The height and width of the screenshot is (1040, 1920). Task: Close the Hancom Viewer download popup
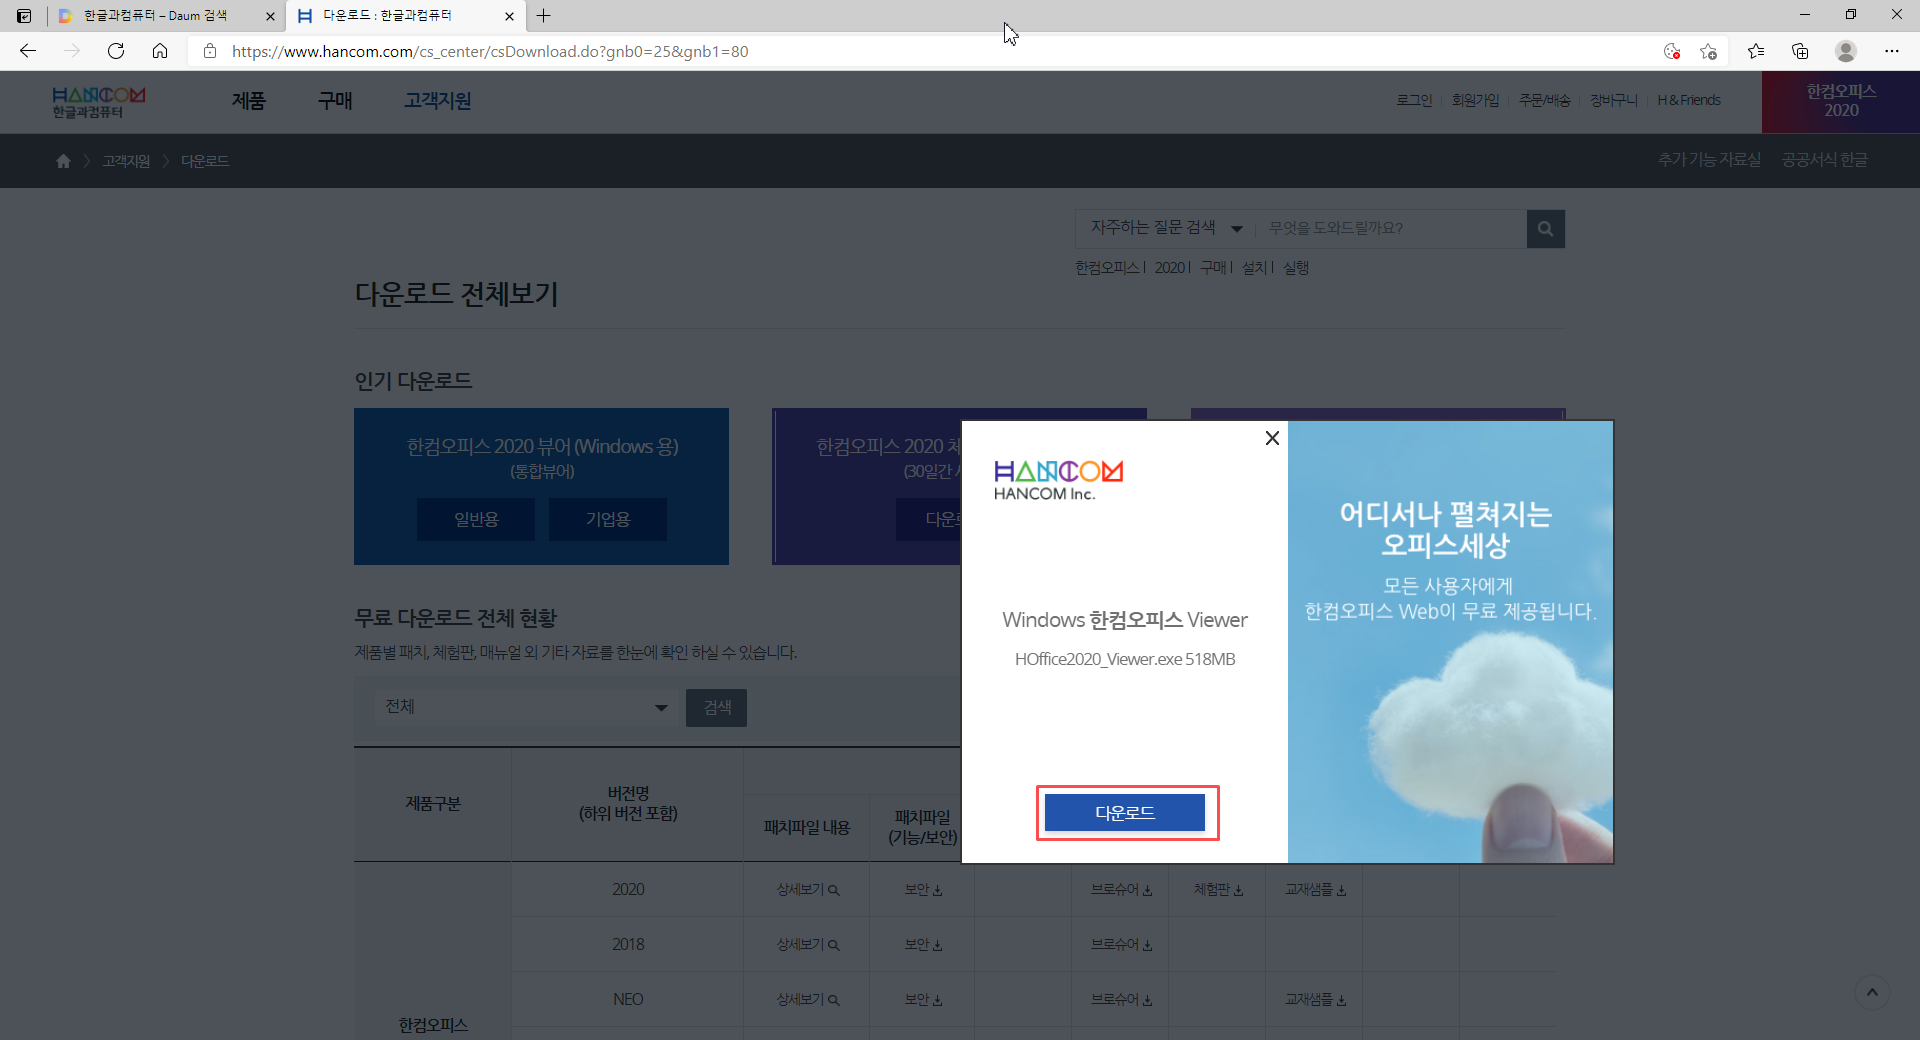[x=1272, y=438]
